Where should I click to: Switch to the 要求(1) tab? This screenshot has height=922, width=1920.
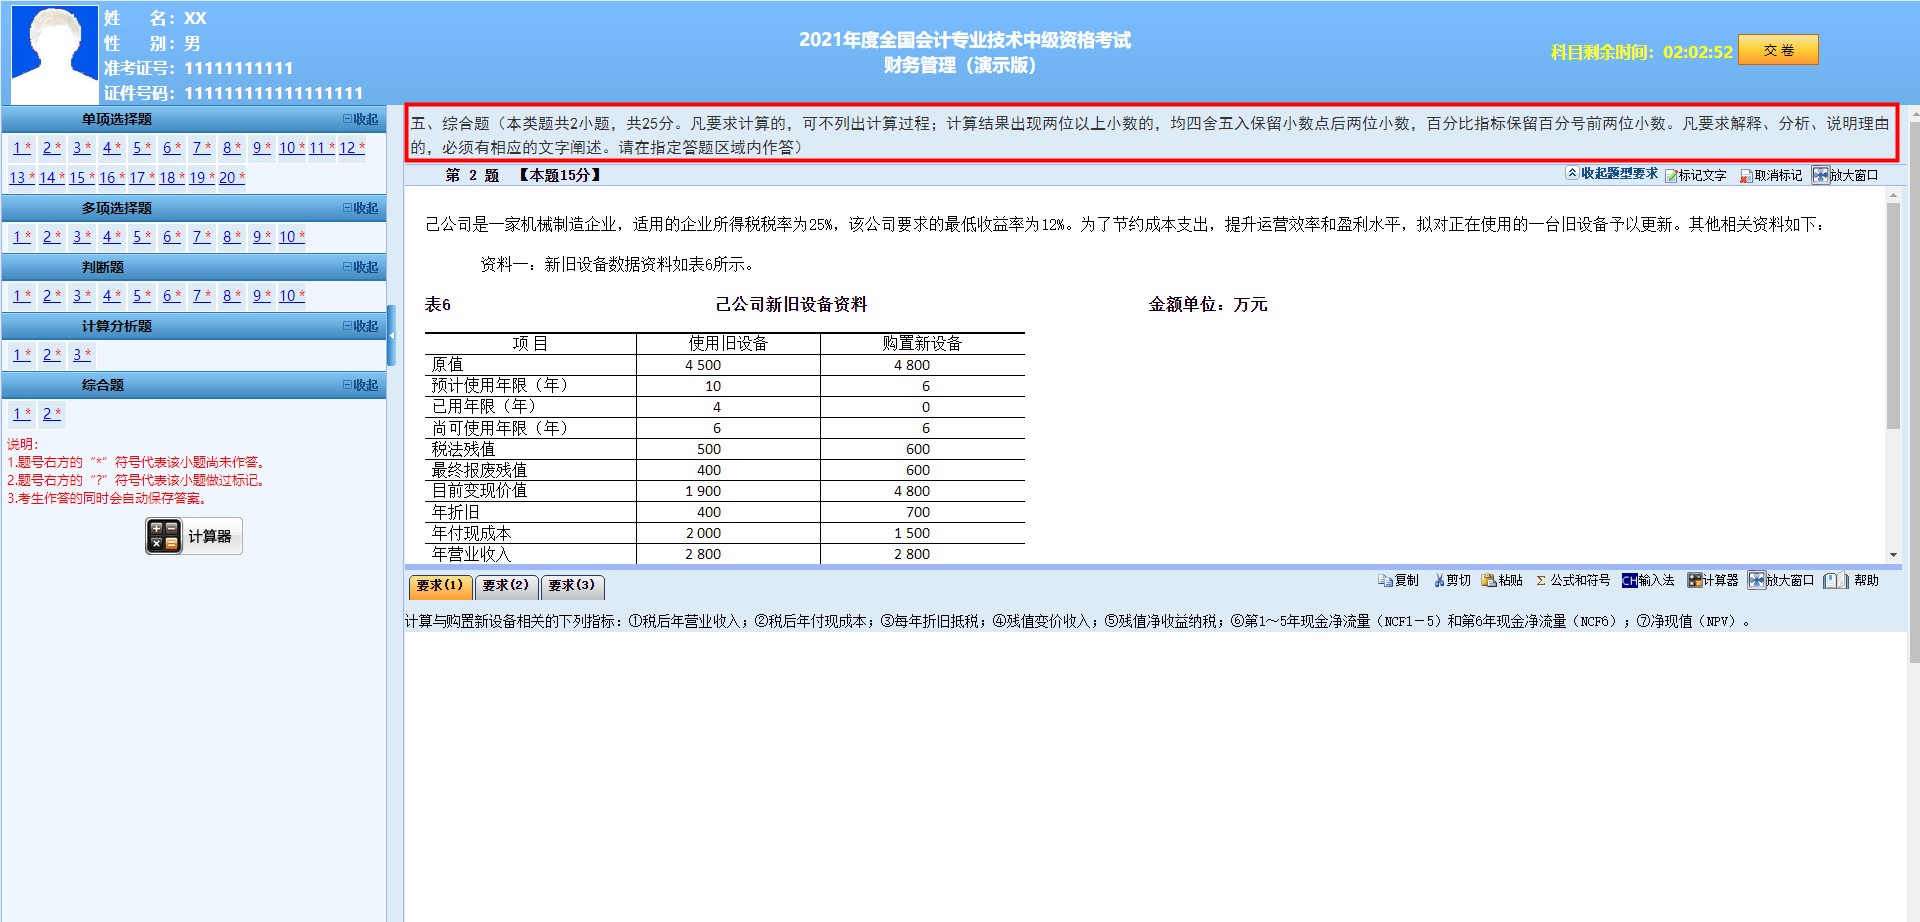coord(440,585)
